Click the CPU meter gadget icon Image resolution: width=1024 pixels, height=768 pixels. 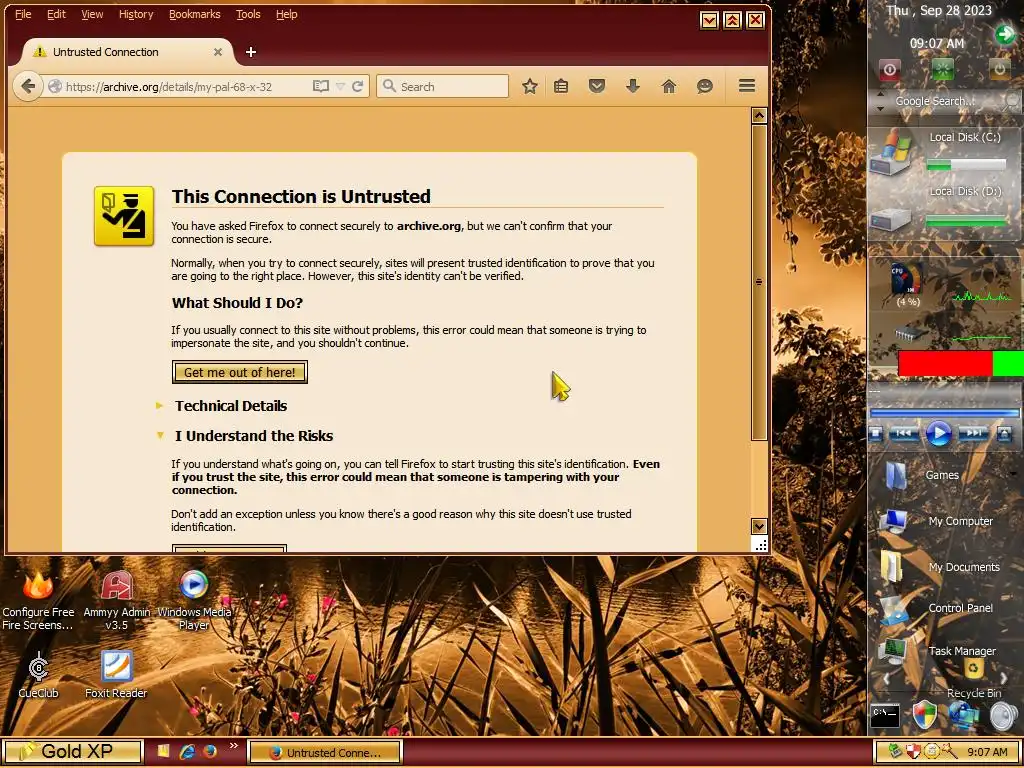907,281
